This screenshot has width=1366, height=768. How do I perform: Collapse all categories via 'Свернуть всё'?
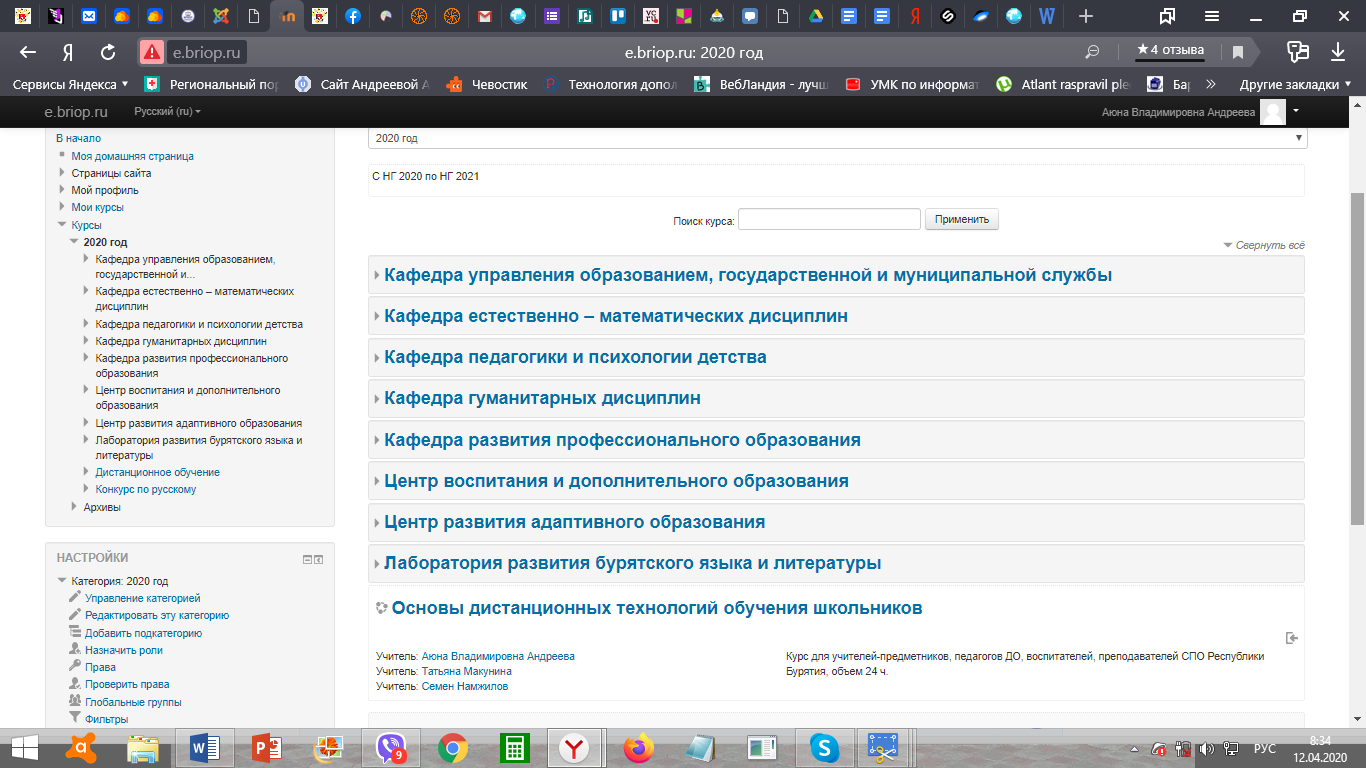pyautogui.click(x=1269, y=245)
